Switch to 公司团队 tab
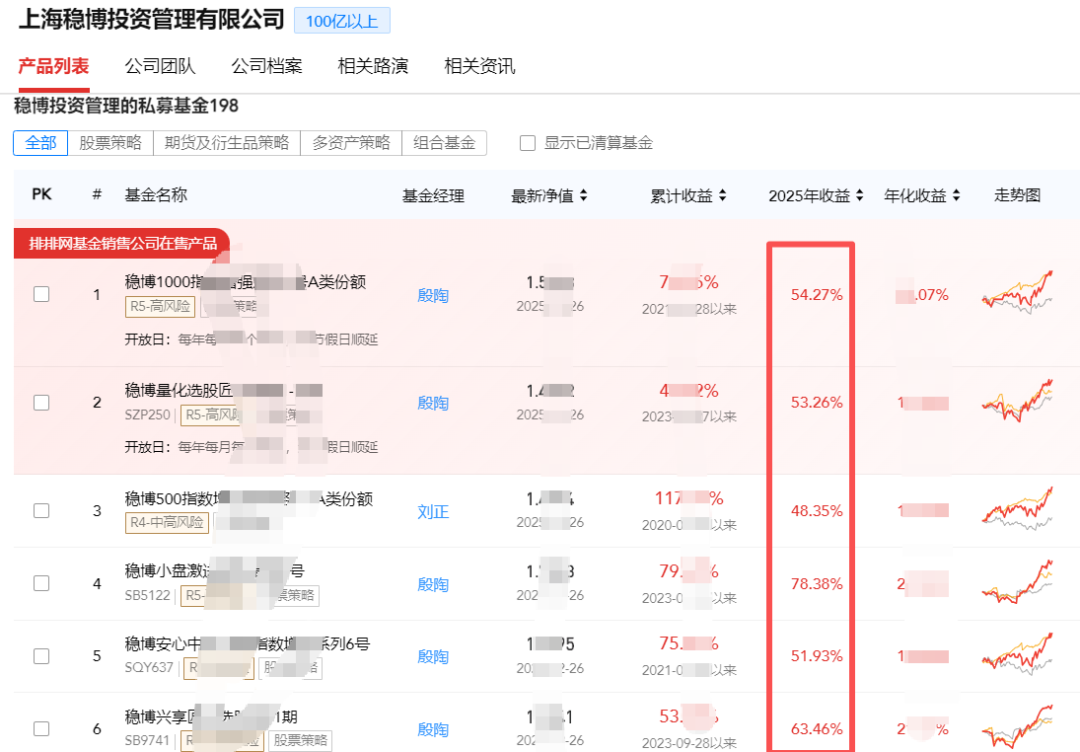Image resolution: width=1080 pixels, height=752 pixels. (x=160, y=67)
